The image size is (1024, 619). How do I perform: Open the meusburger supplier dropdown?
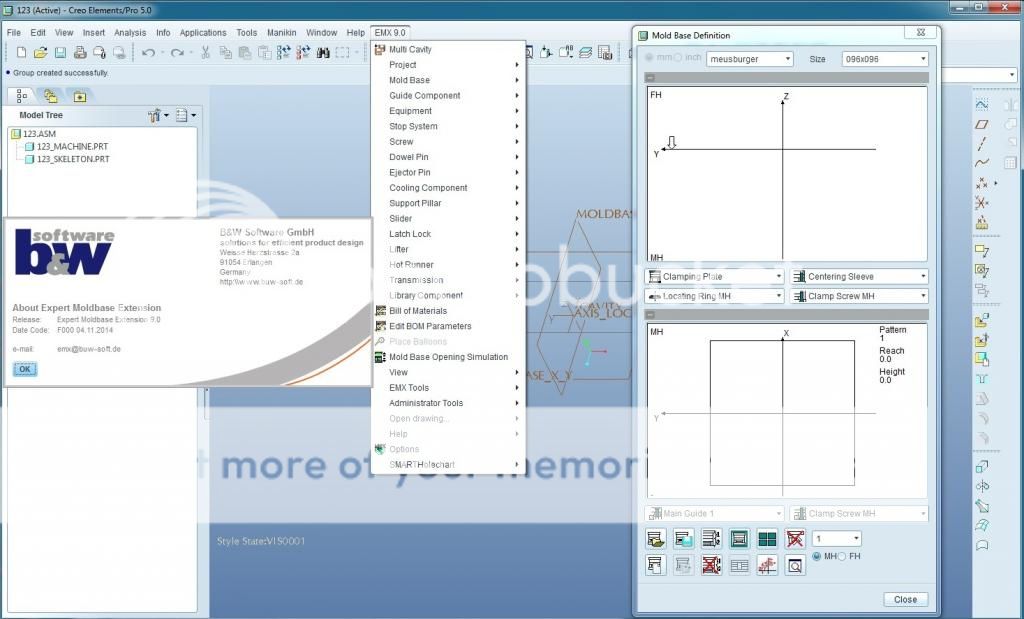749,59
